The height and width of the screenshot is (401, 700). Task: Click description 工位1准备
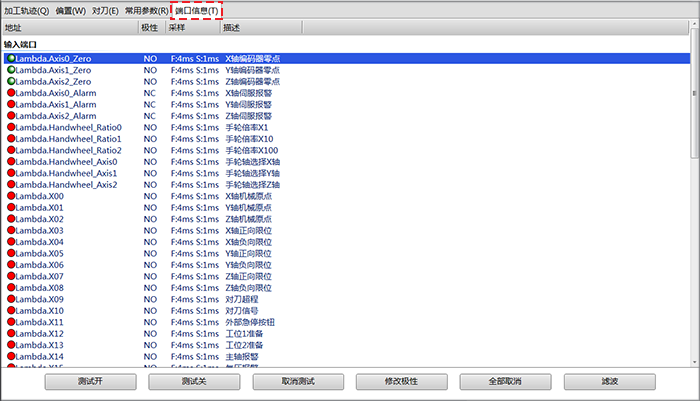(x=244, y=334)
